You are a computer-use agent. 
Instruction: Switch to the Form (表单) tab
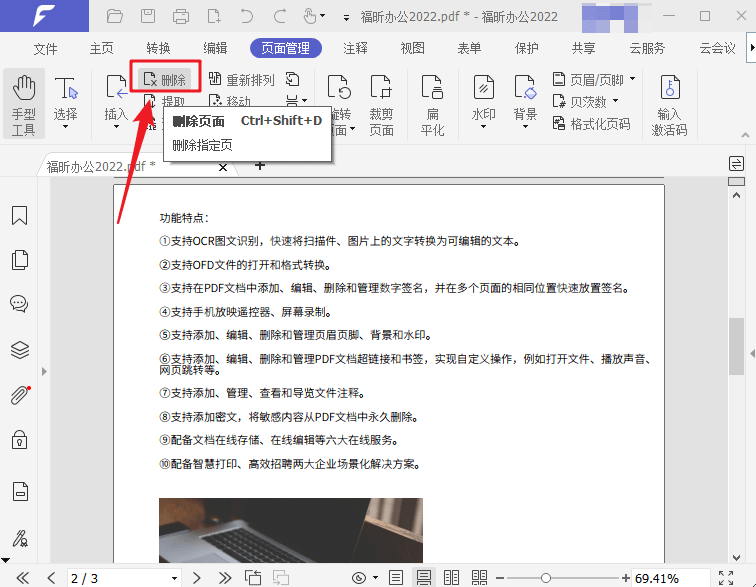pyautogui.click(x=469, y=48)
